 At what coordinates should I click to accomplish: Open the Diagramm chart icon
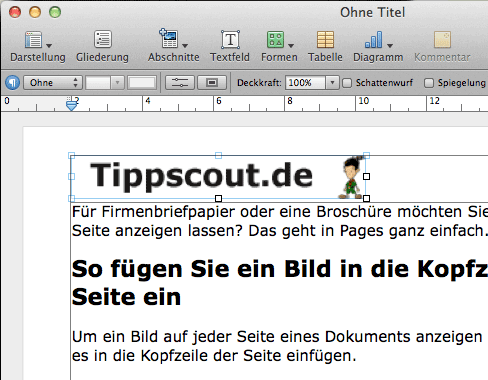pos(374,40)
